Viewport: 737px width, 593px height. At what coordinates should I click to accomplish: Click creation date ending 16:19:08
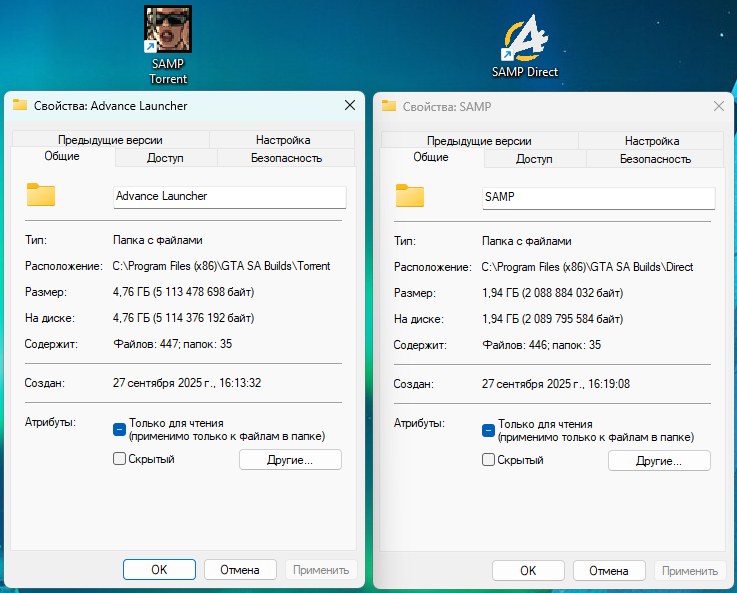[556, 383]
